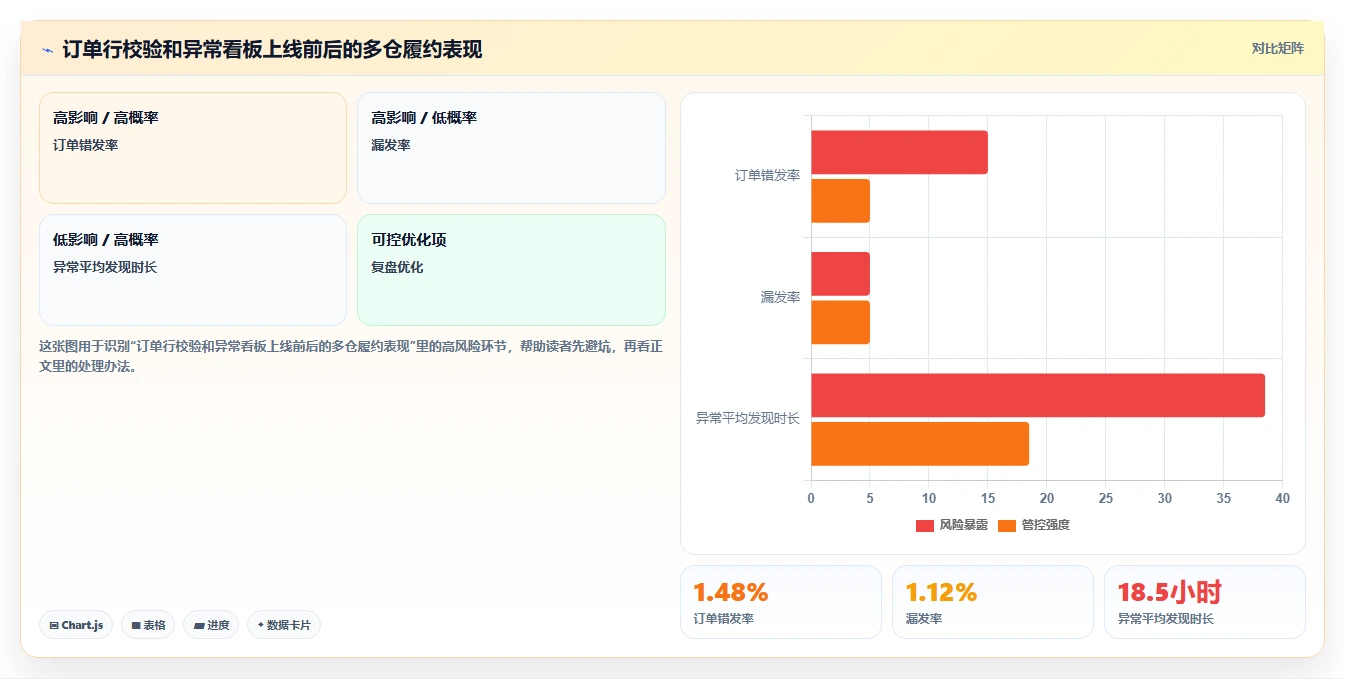This screenshot has width=1345, height=679.
Task: Toggle the 管控强度 legend item
Action: coord(1034,525)
